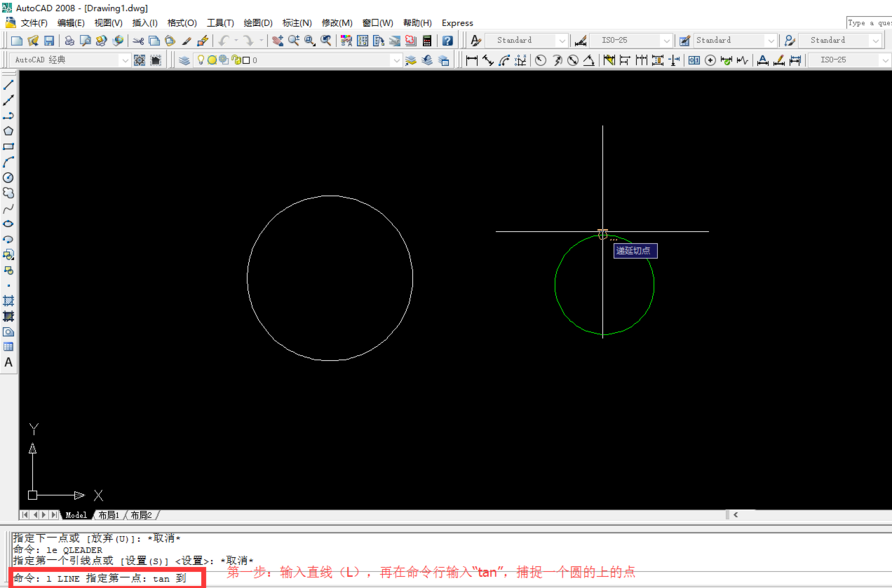Click the Save drawing icon

click(x=48, y=41)
